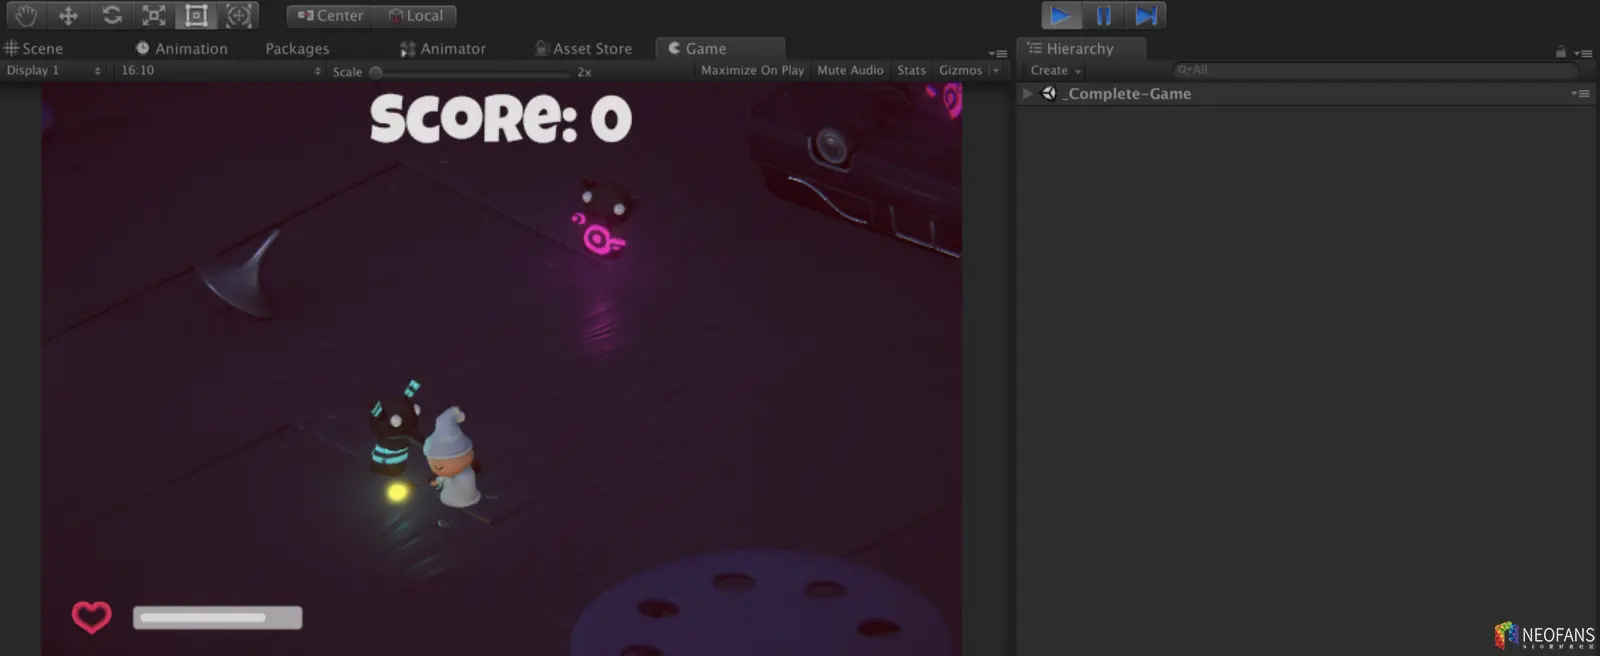Toggle pivot mode Center button
The image size is (1600, 656).
330,16
